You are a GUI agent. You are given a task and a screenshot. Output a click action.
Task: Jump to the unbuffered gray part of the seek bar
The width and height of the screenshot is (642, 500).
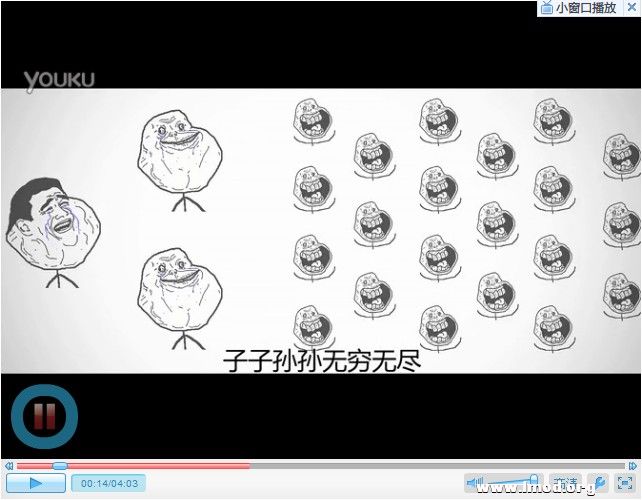point(430,466)
